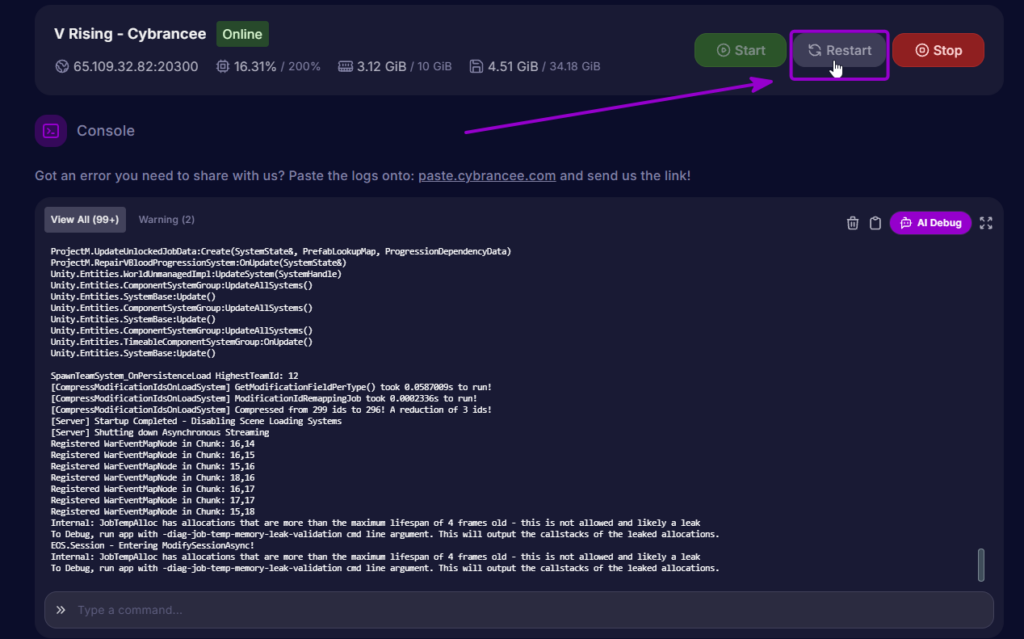
Task: Open the paste.cybrancee.com link
Action: coord(487,176)
